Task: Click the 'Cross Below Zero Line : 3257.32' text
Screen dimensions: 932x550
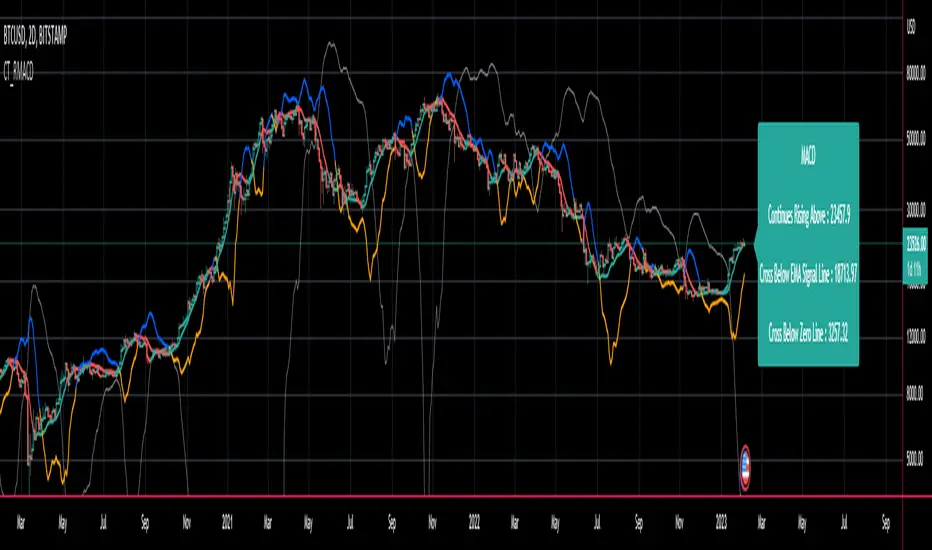Action: (x=808, y=334)
